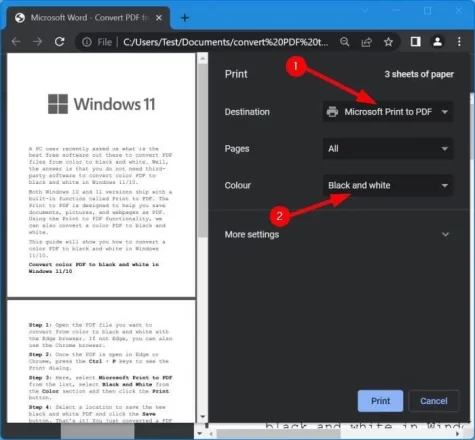
Task: Click the 'Pages' label
Action: pyautogui.click(x=237, y=149)
